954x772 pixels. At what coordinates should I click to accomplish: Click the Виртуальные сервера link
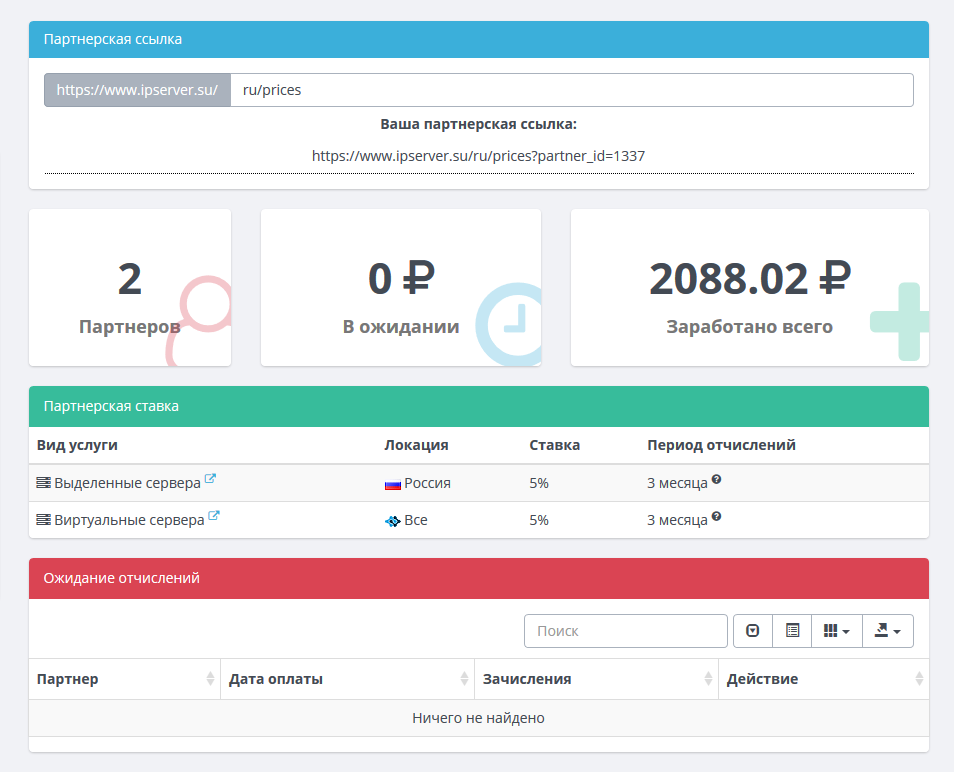coord(129,521)
